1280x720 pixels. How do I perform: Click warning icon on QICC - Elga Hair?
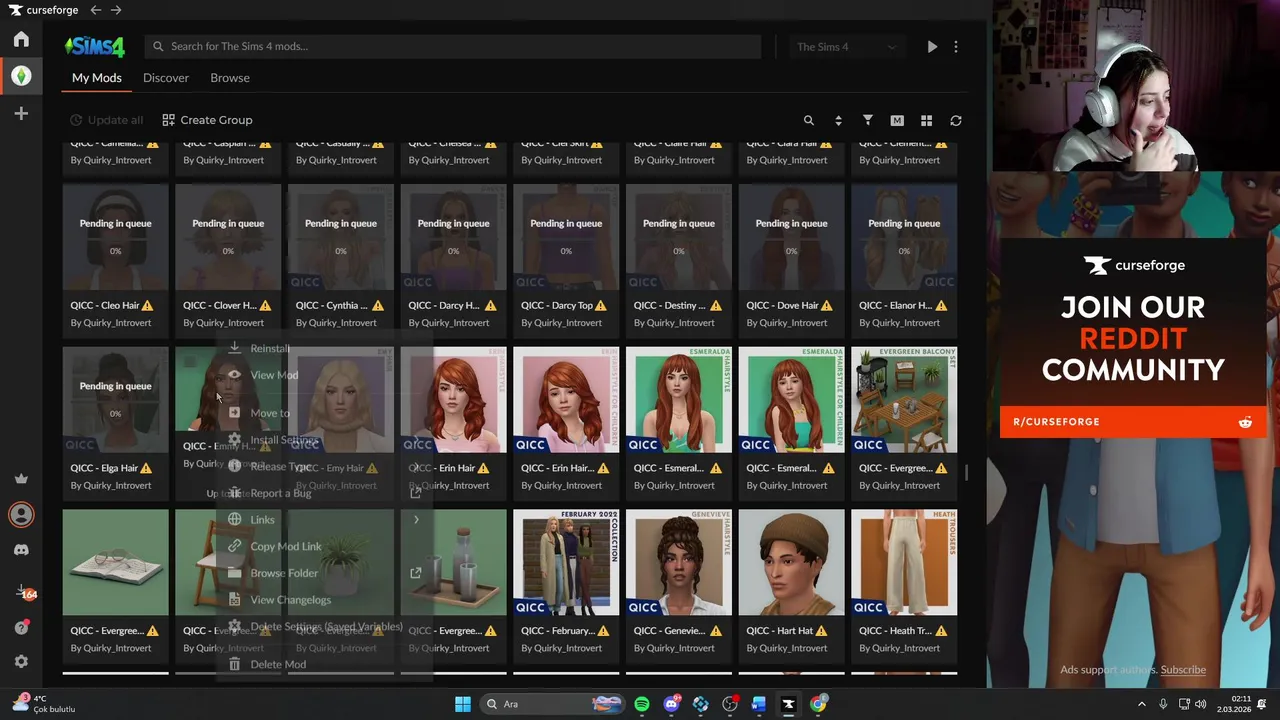click(146, 468)
